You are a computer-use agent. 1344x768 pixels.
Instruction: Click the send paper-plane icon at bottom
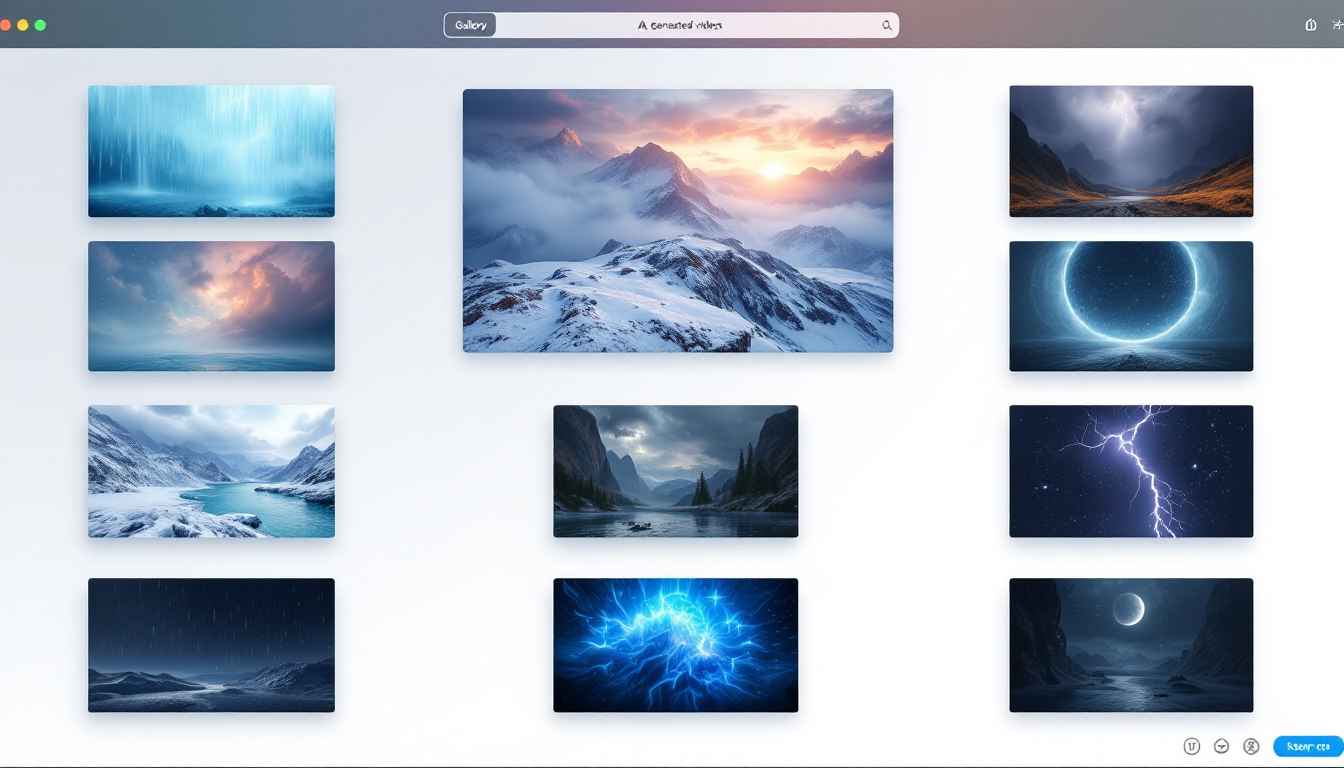click(x=1222, y=746)
